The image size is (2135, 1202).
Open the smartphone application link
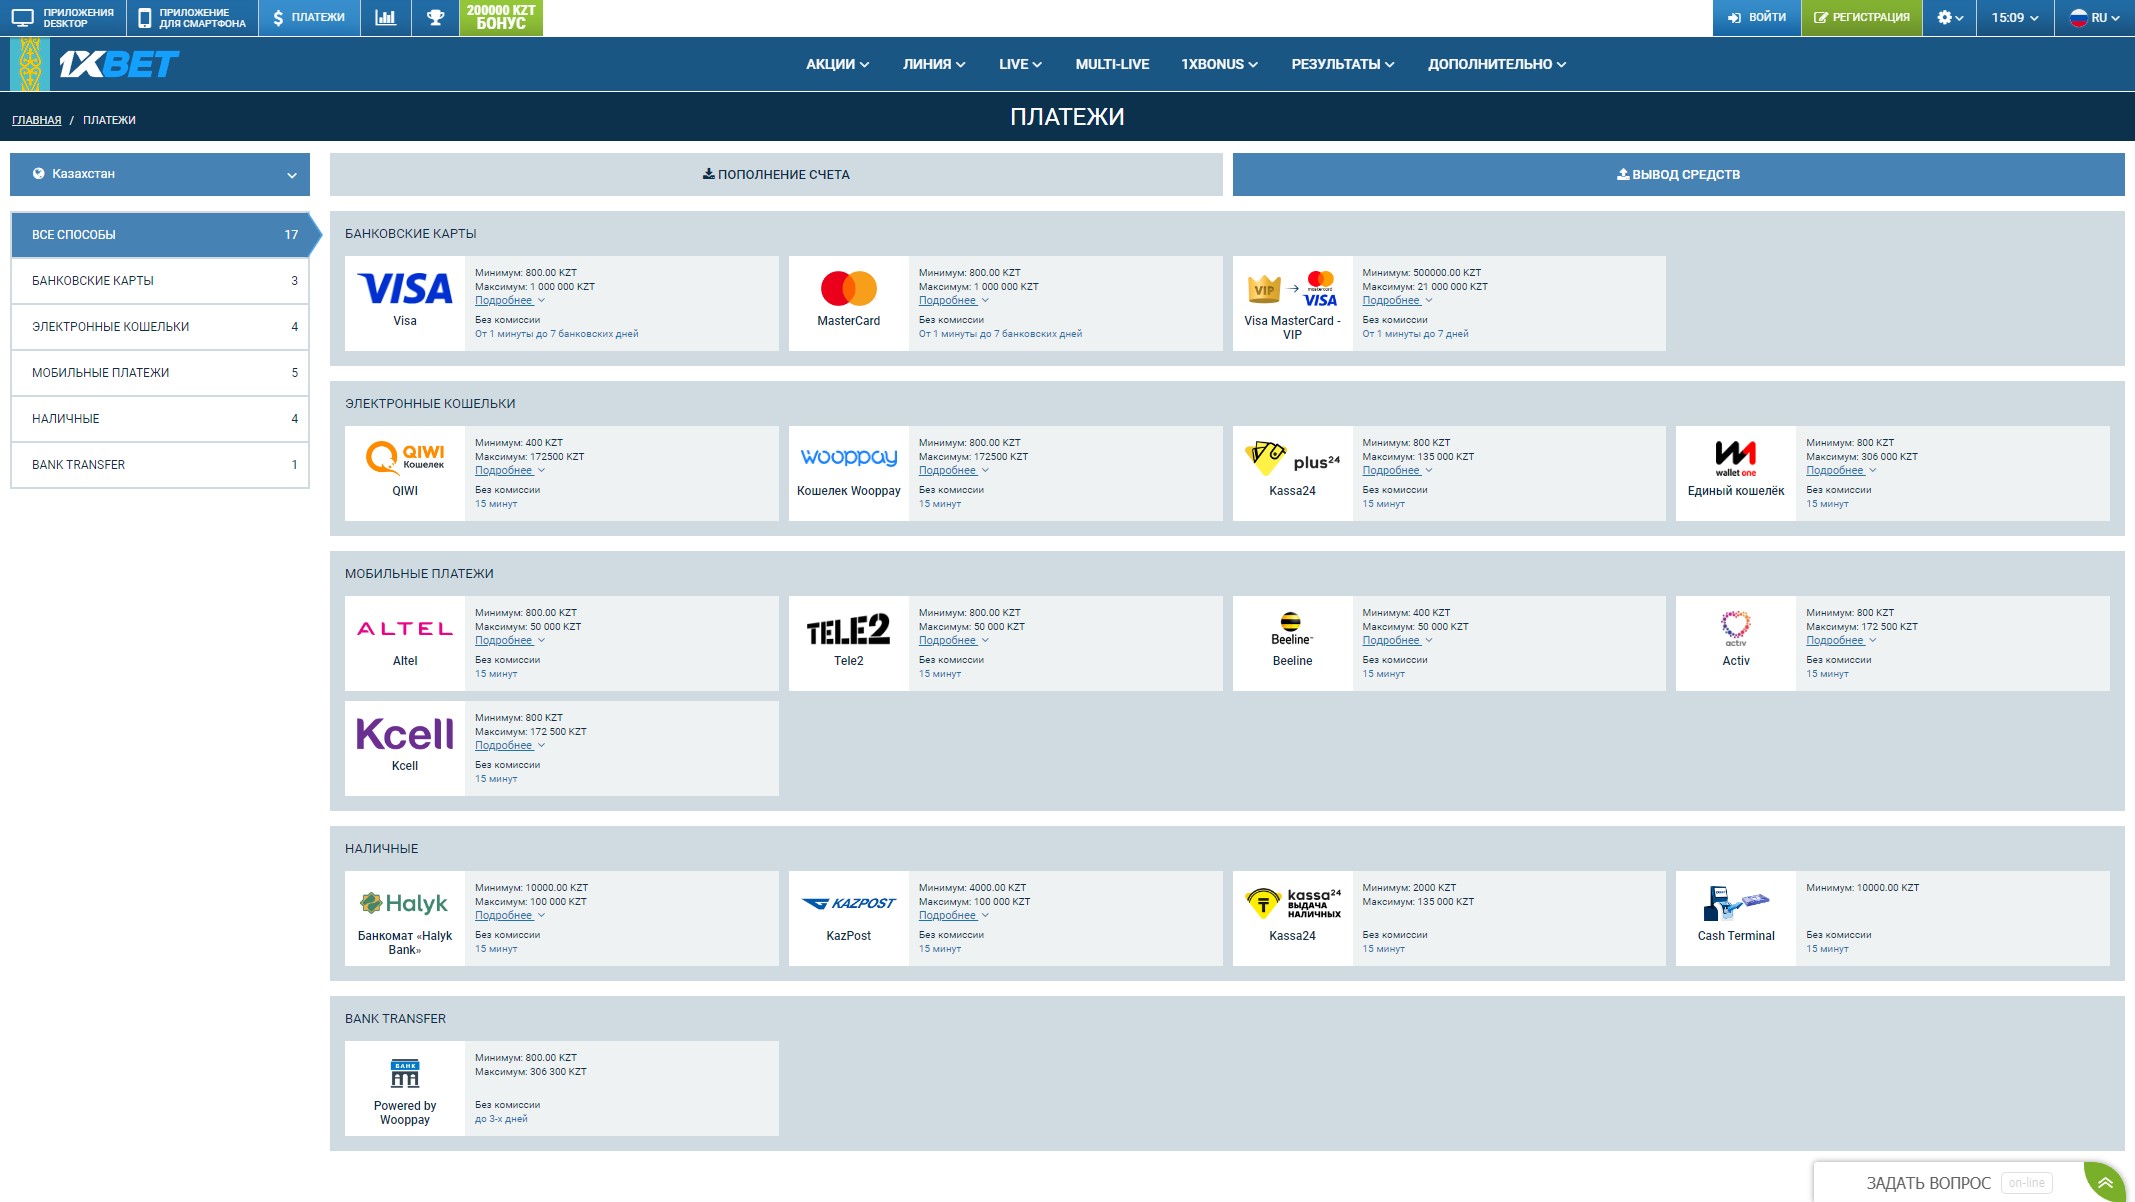(x=192, y=17)
